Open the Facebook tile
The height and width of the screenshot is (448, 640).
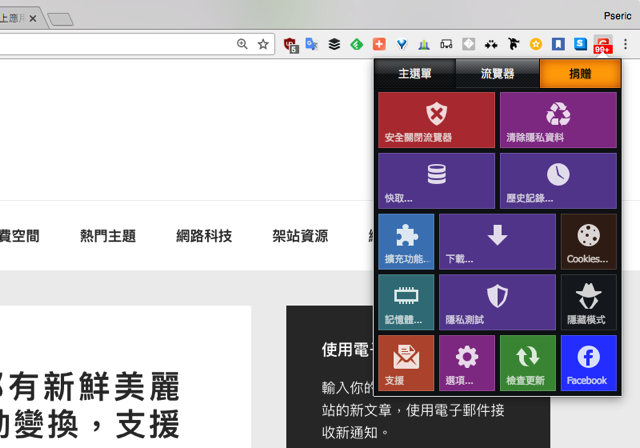coord(588,363)
